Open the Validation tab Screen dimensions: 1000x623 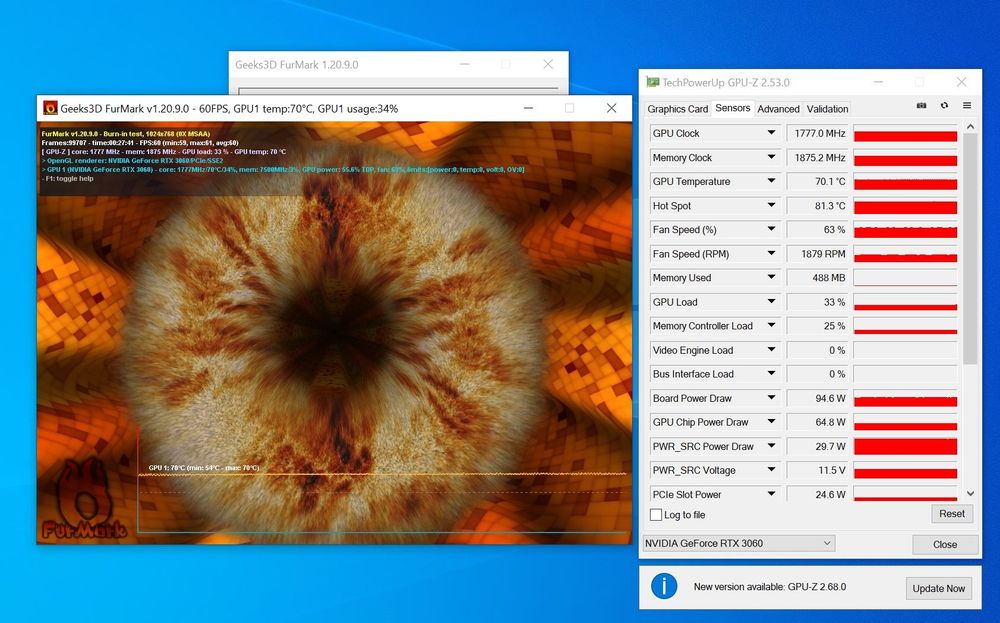(827, 109)
